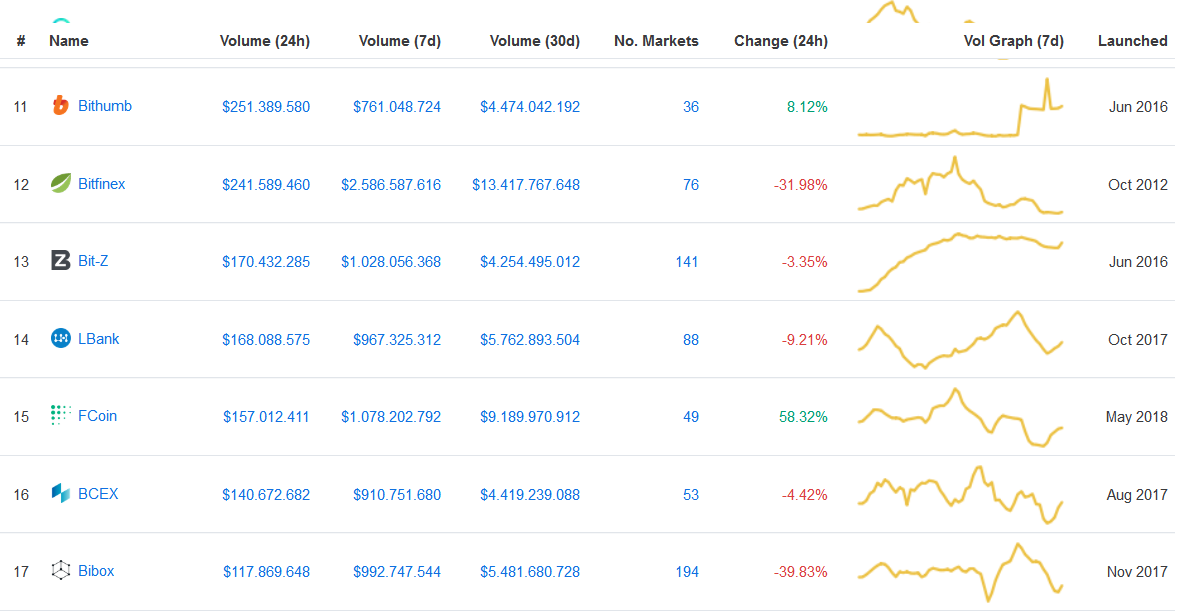The height and width of the screenshot is (611, 1193).
Task: Click the Vol Graph (7d) column header
Action: tap(1013, 41)
